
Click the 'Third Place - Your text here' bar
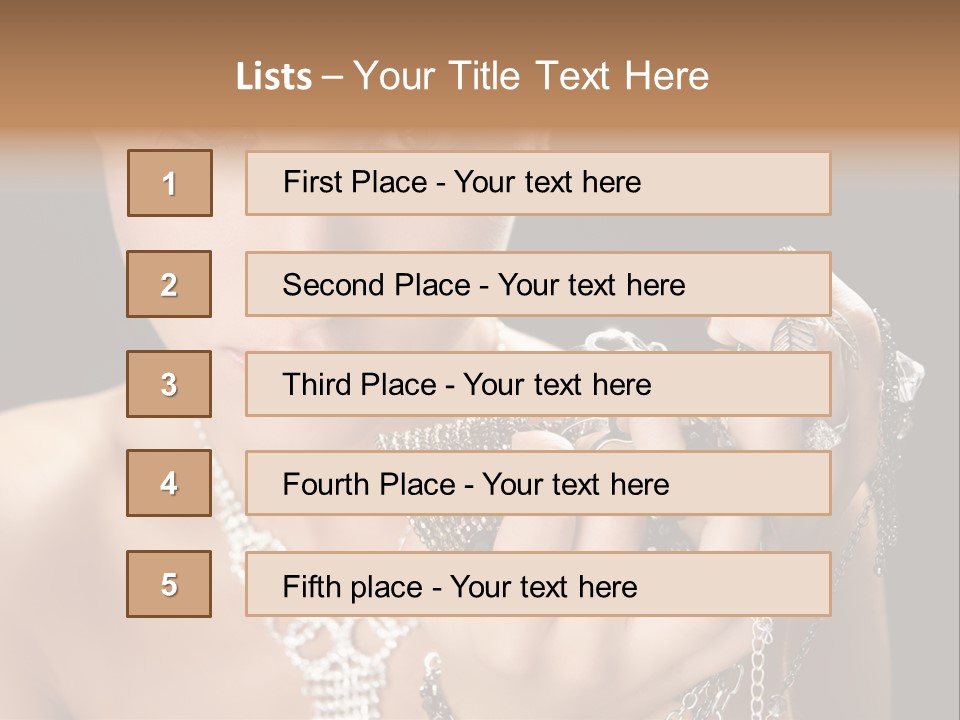[538, 384]
